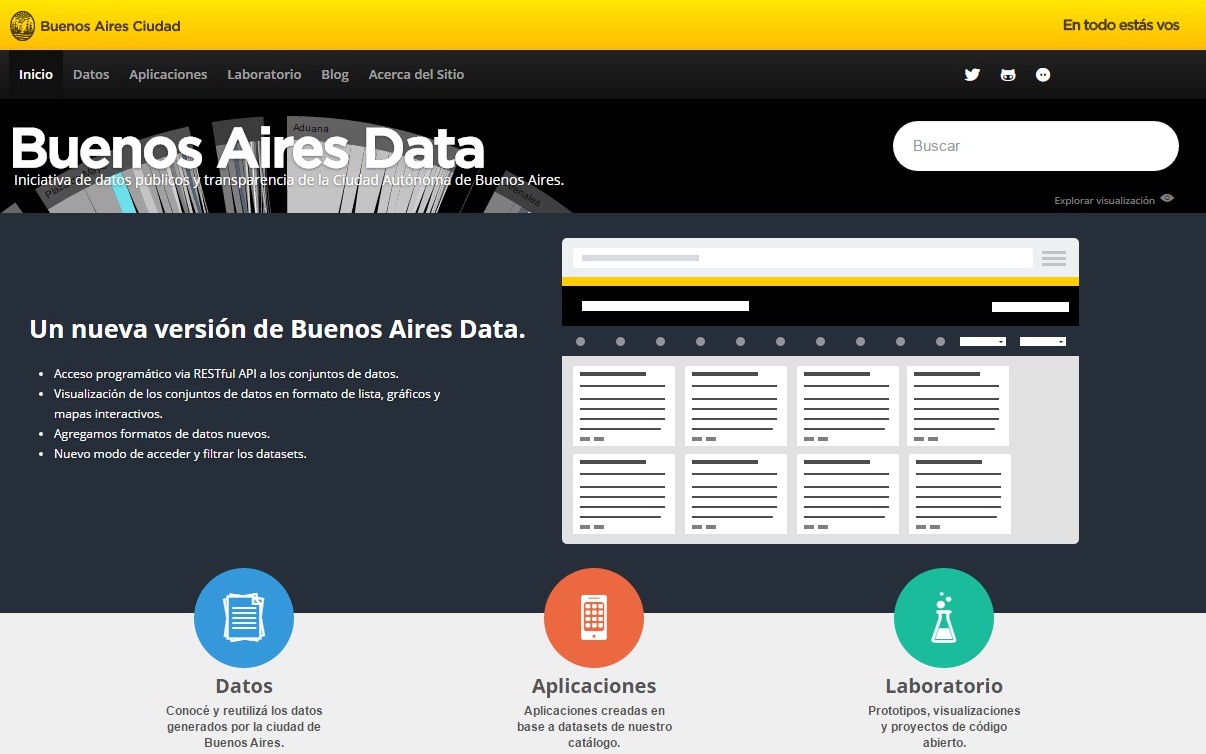Click the text about RESTful API access
Screen dimensions: 1206x754
click(x=226, y=373)
